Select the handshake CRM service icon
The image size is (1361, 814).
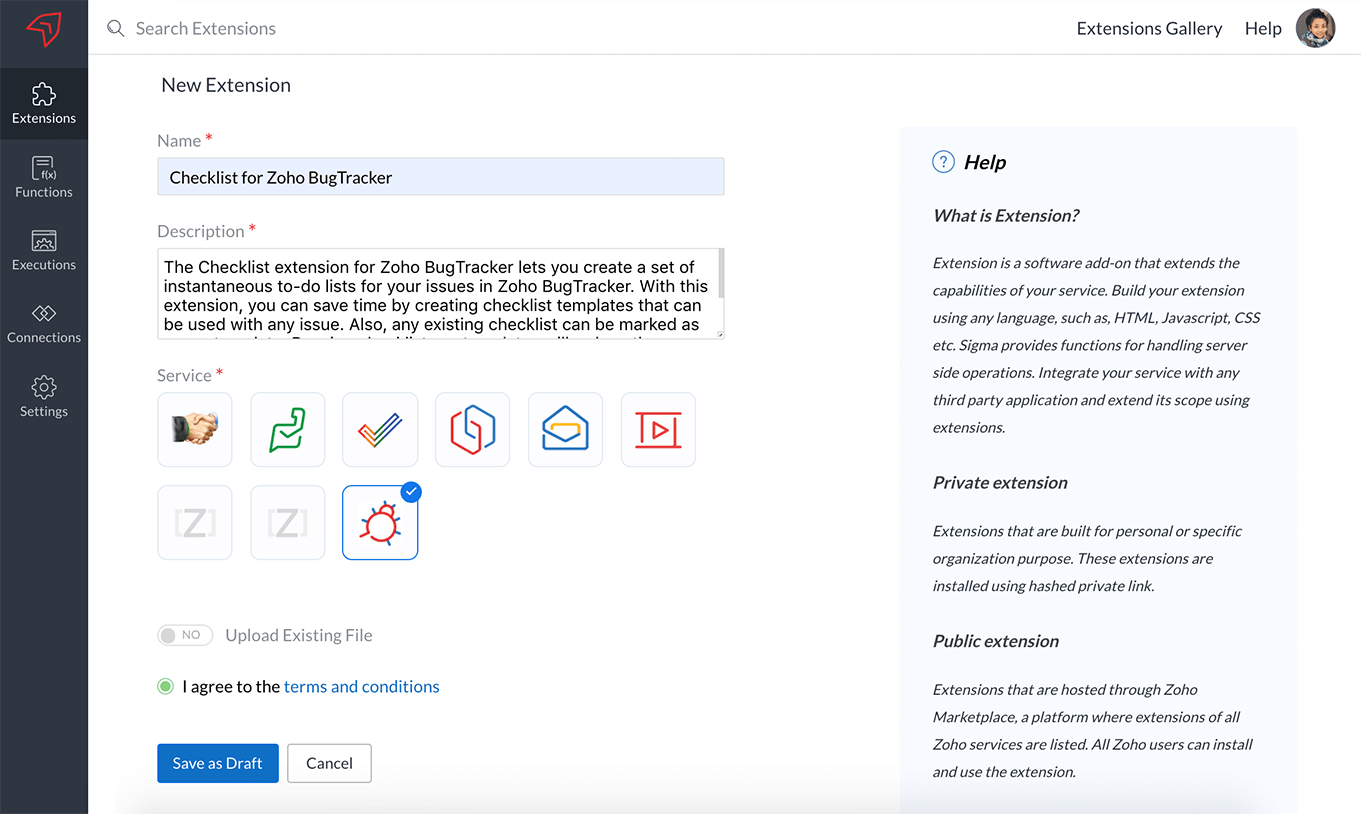pos(195,429)
